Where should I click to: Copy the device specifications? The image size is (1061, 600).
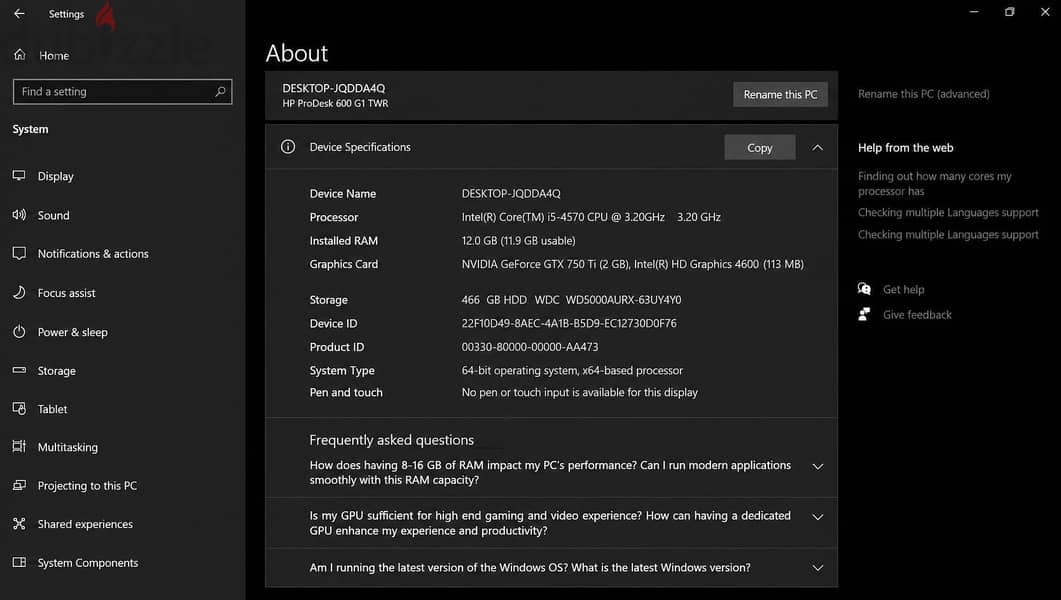click(x=759, y=147)
